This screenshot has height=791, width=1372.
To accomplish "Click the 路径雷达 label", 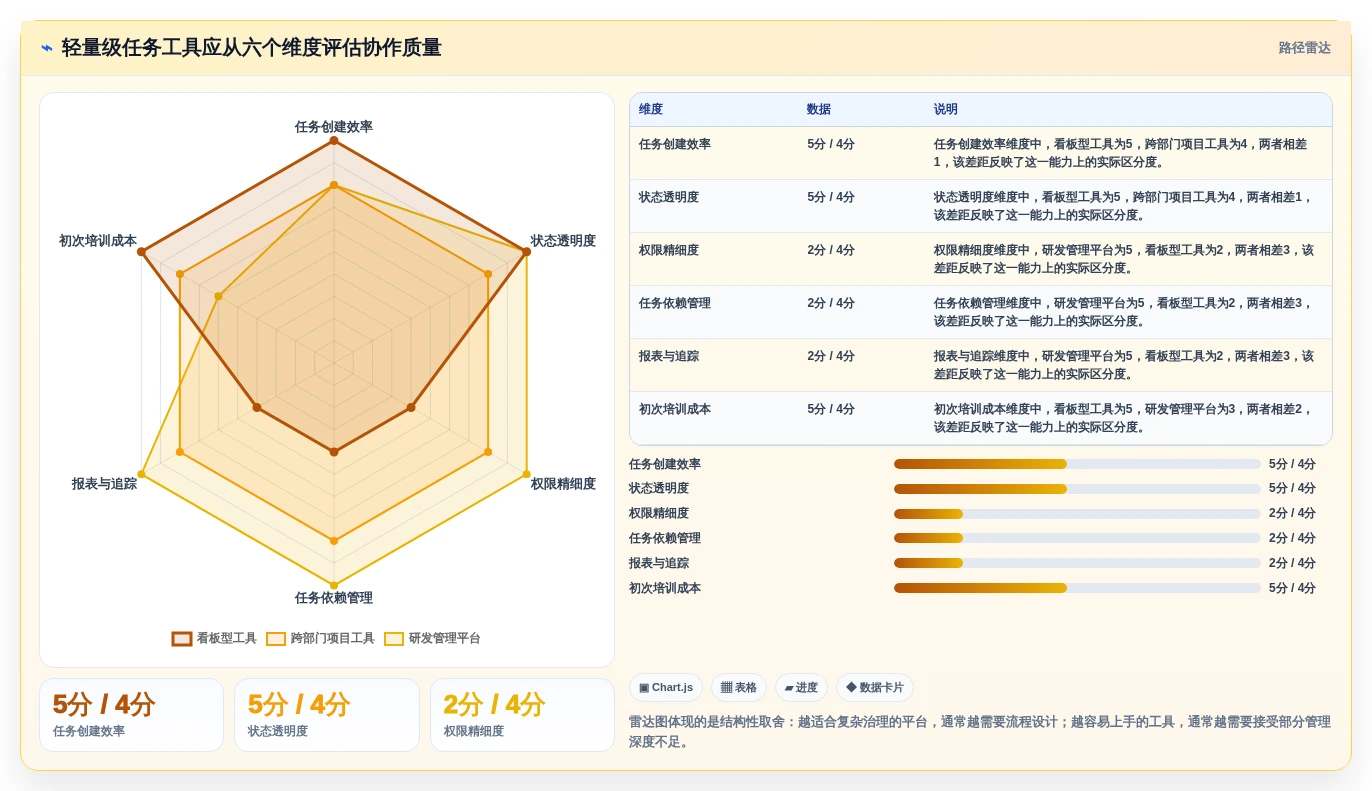I will click(x=1304, y=48).
